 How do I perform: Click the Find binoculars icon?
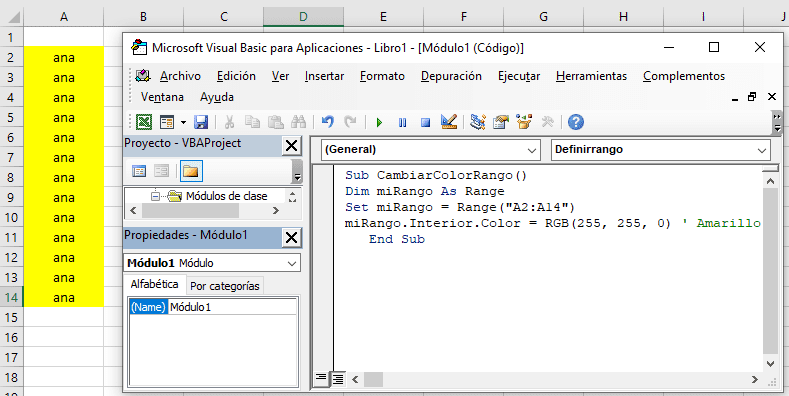click(298, 122)
